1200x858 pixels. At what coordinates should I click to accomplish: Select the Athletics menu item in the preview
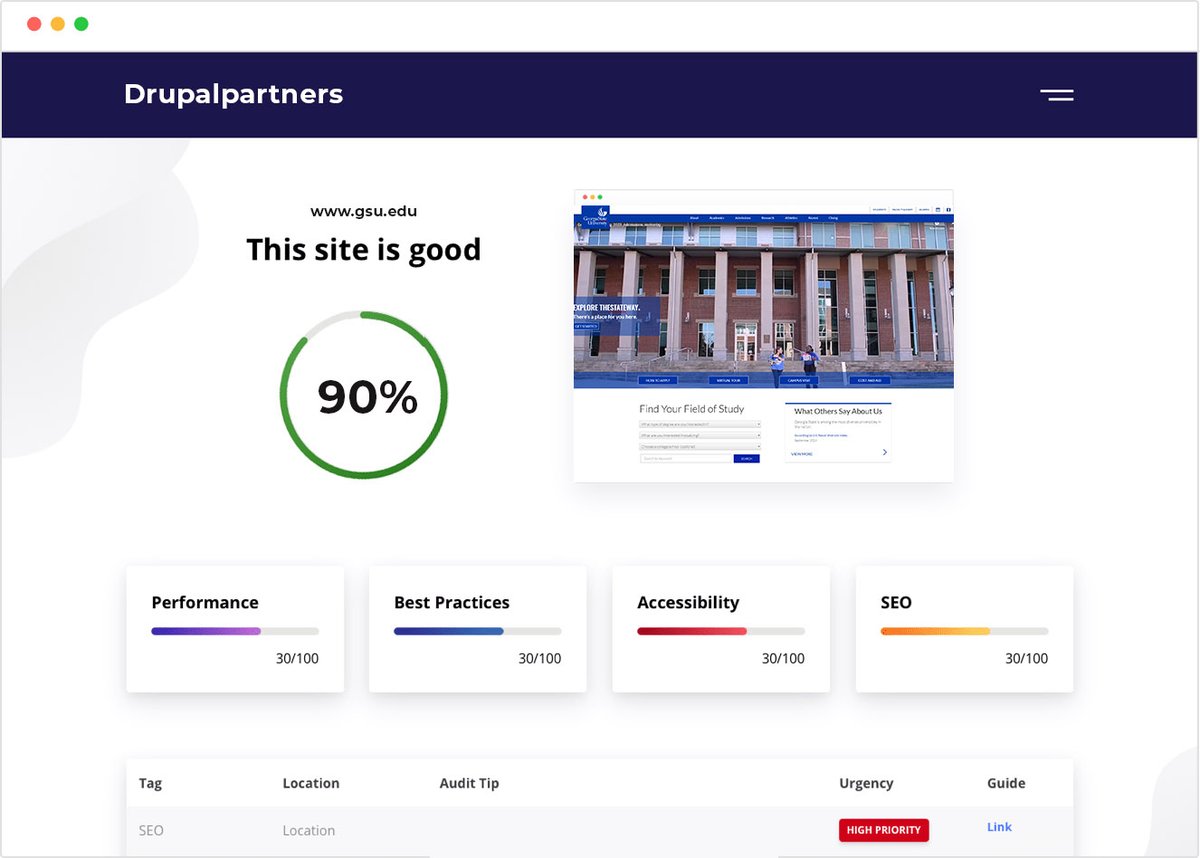[791, 218]
